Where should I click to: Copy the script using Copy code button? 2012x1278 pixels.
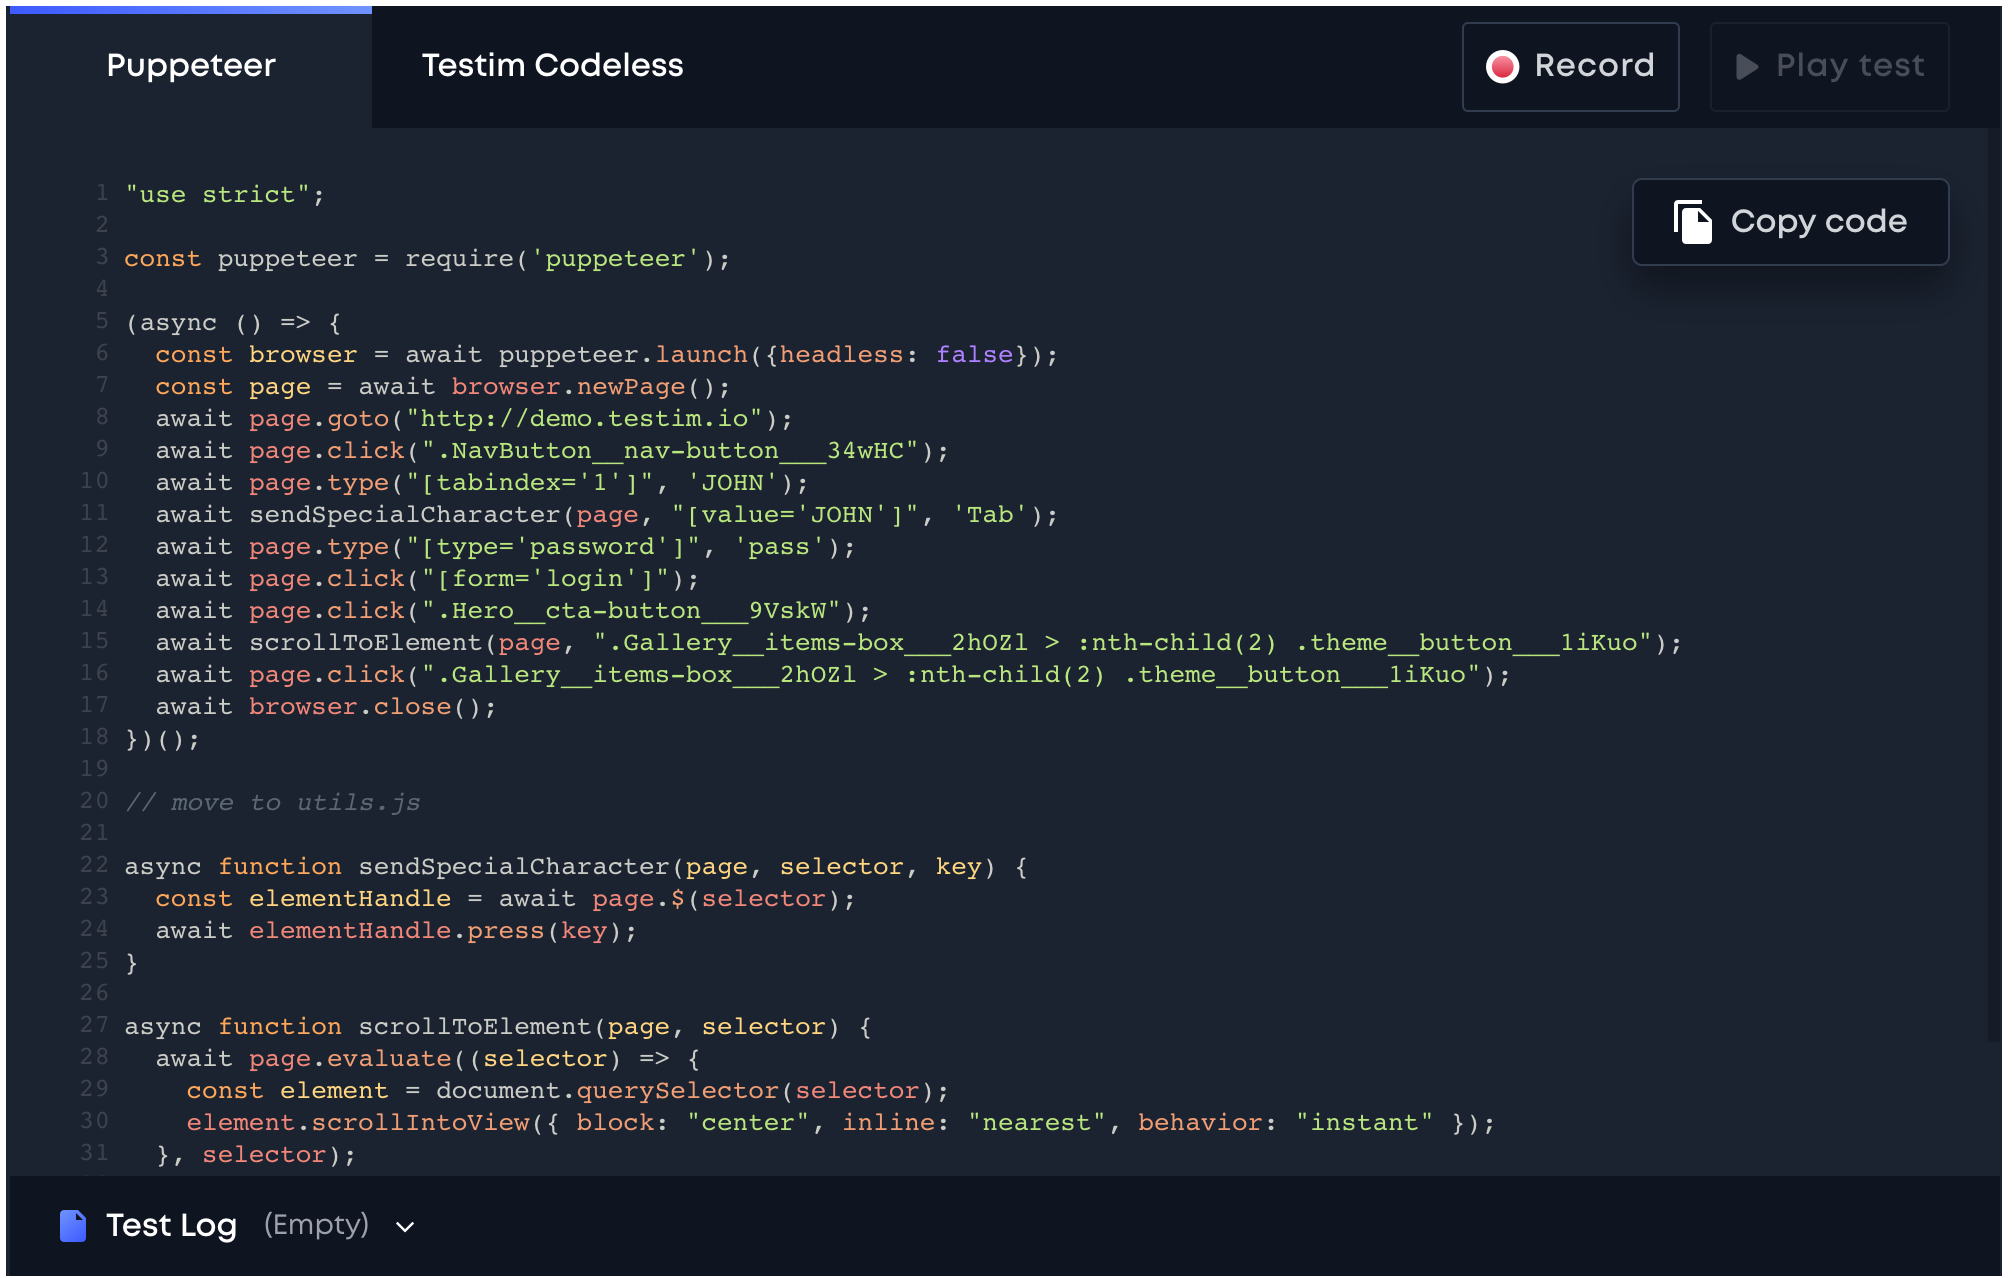(1790, 222)
